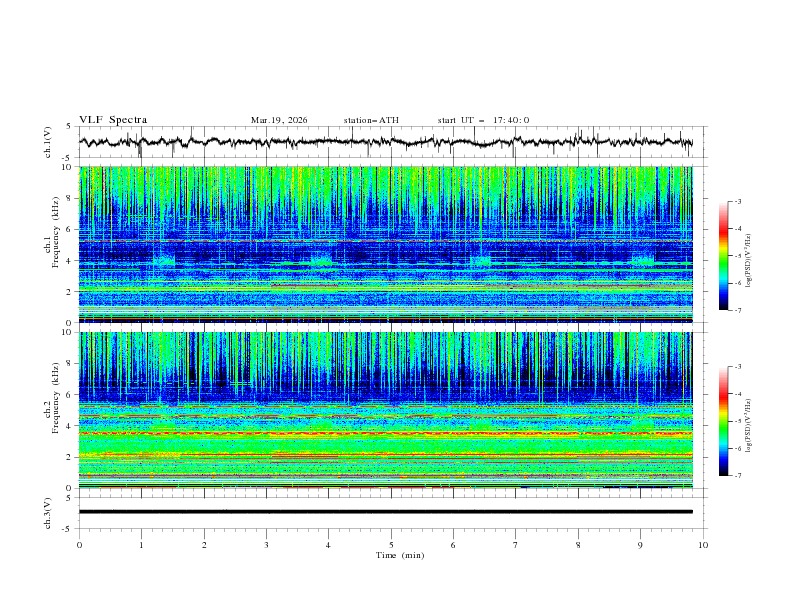792x612 pixels.
Task: Click the time axis tick label "3"
Action: [x=266, y=545]
